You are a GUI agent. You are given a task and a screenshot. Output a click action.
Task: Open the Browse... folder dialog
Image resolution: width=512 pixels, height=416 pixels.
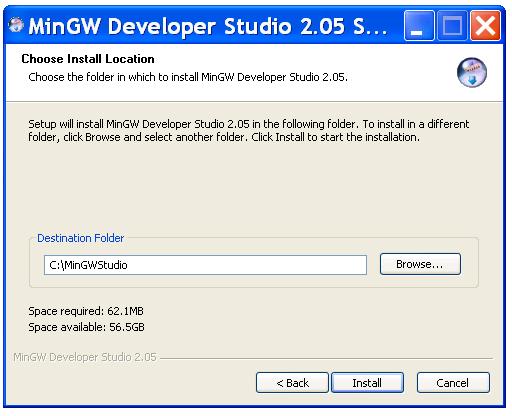420,264
